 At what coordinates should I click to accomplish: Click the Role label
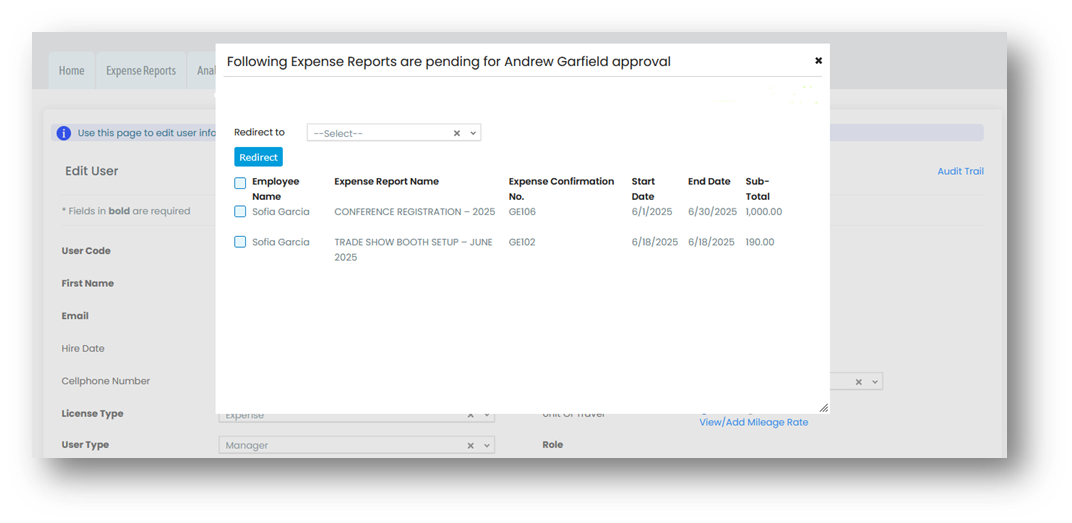tap(552, 444)
